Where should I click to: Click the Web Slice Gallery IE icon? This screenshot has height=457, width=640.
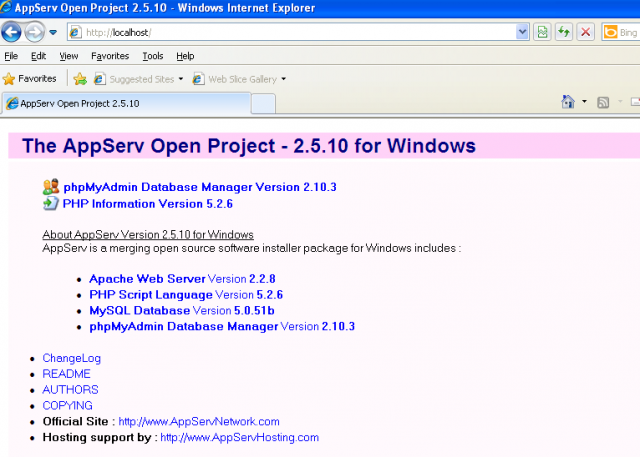click(198, 79)
